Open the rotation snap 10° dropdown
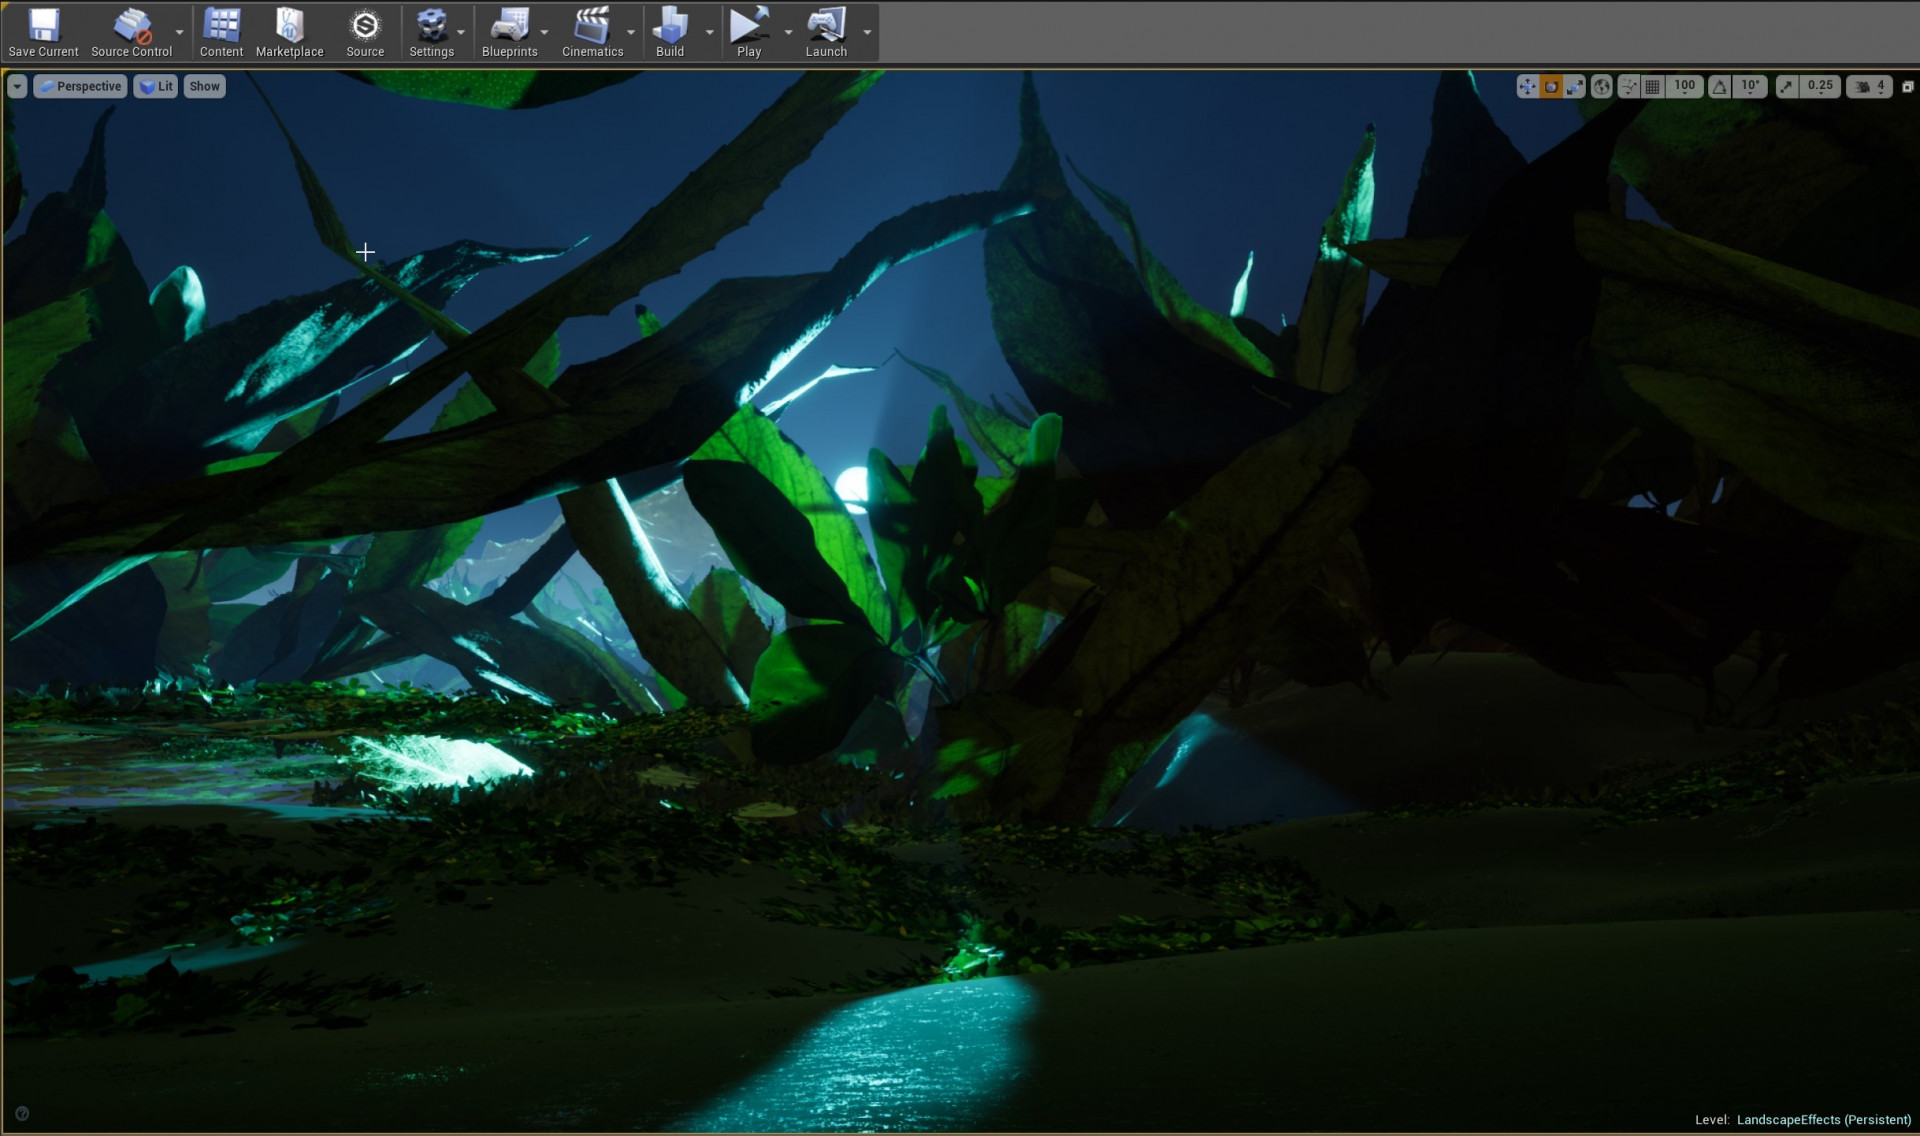1920x1136 pixels. tap(1751, 87)
